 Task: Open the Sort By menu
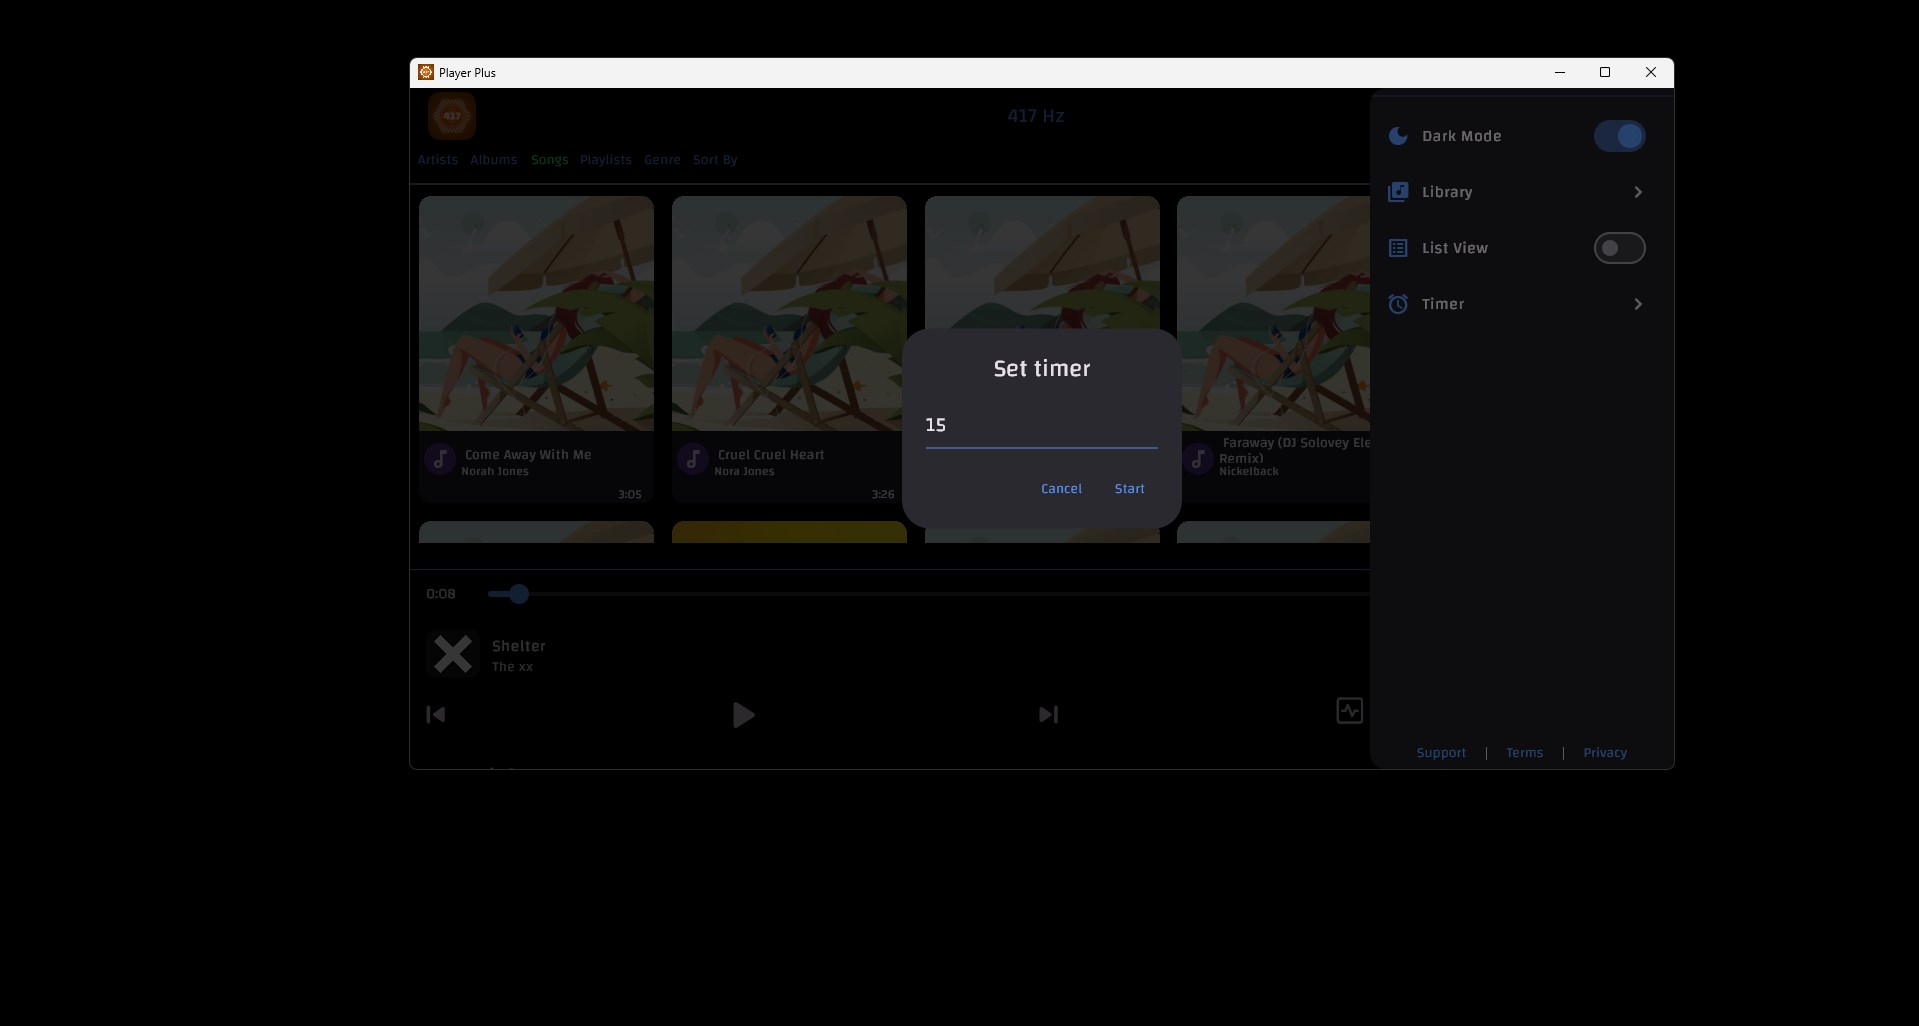715,160
